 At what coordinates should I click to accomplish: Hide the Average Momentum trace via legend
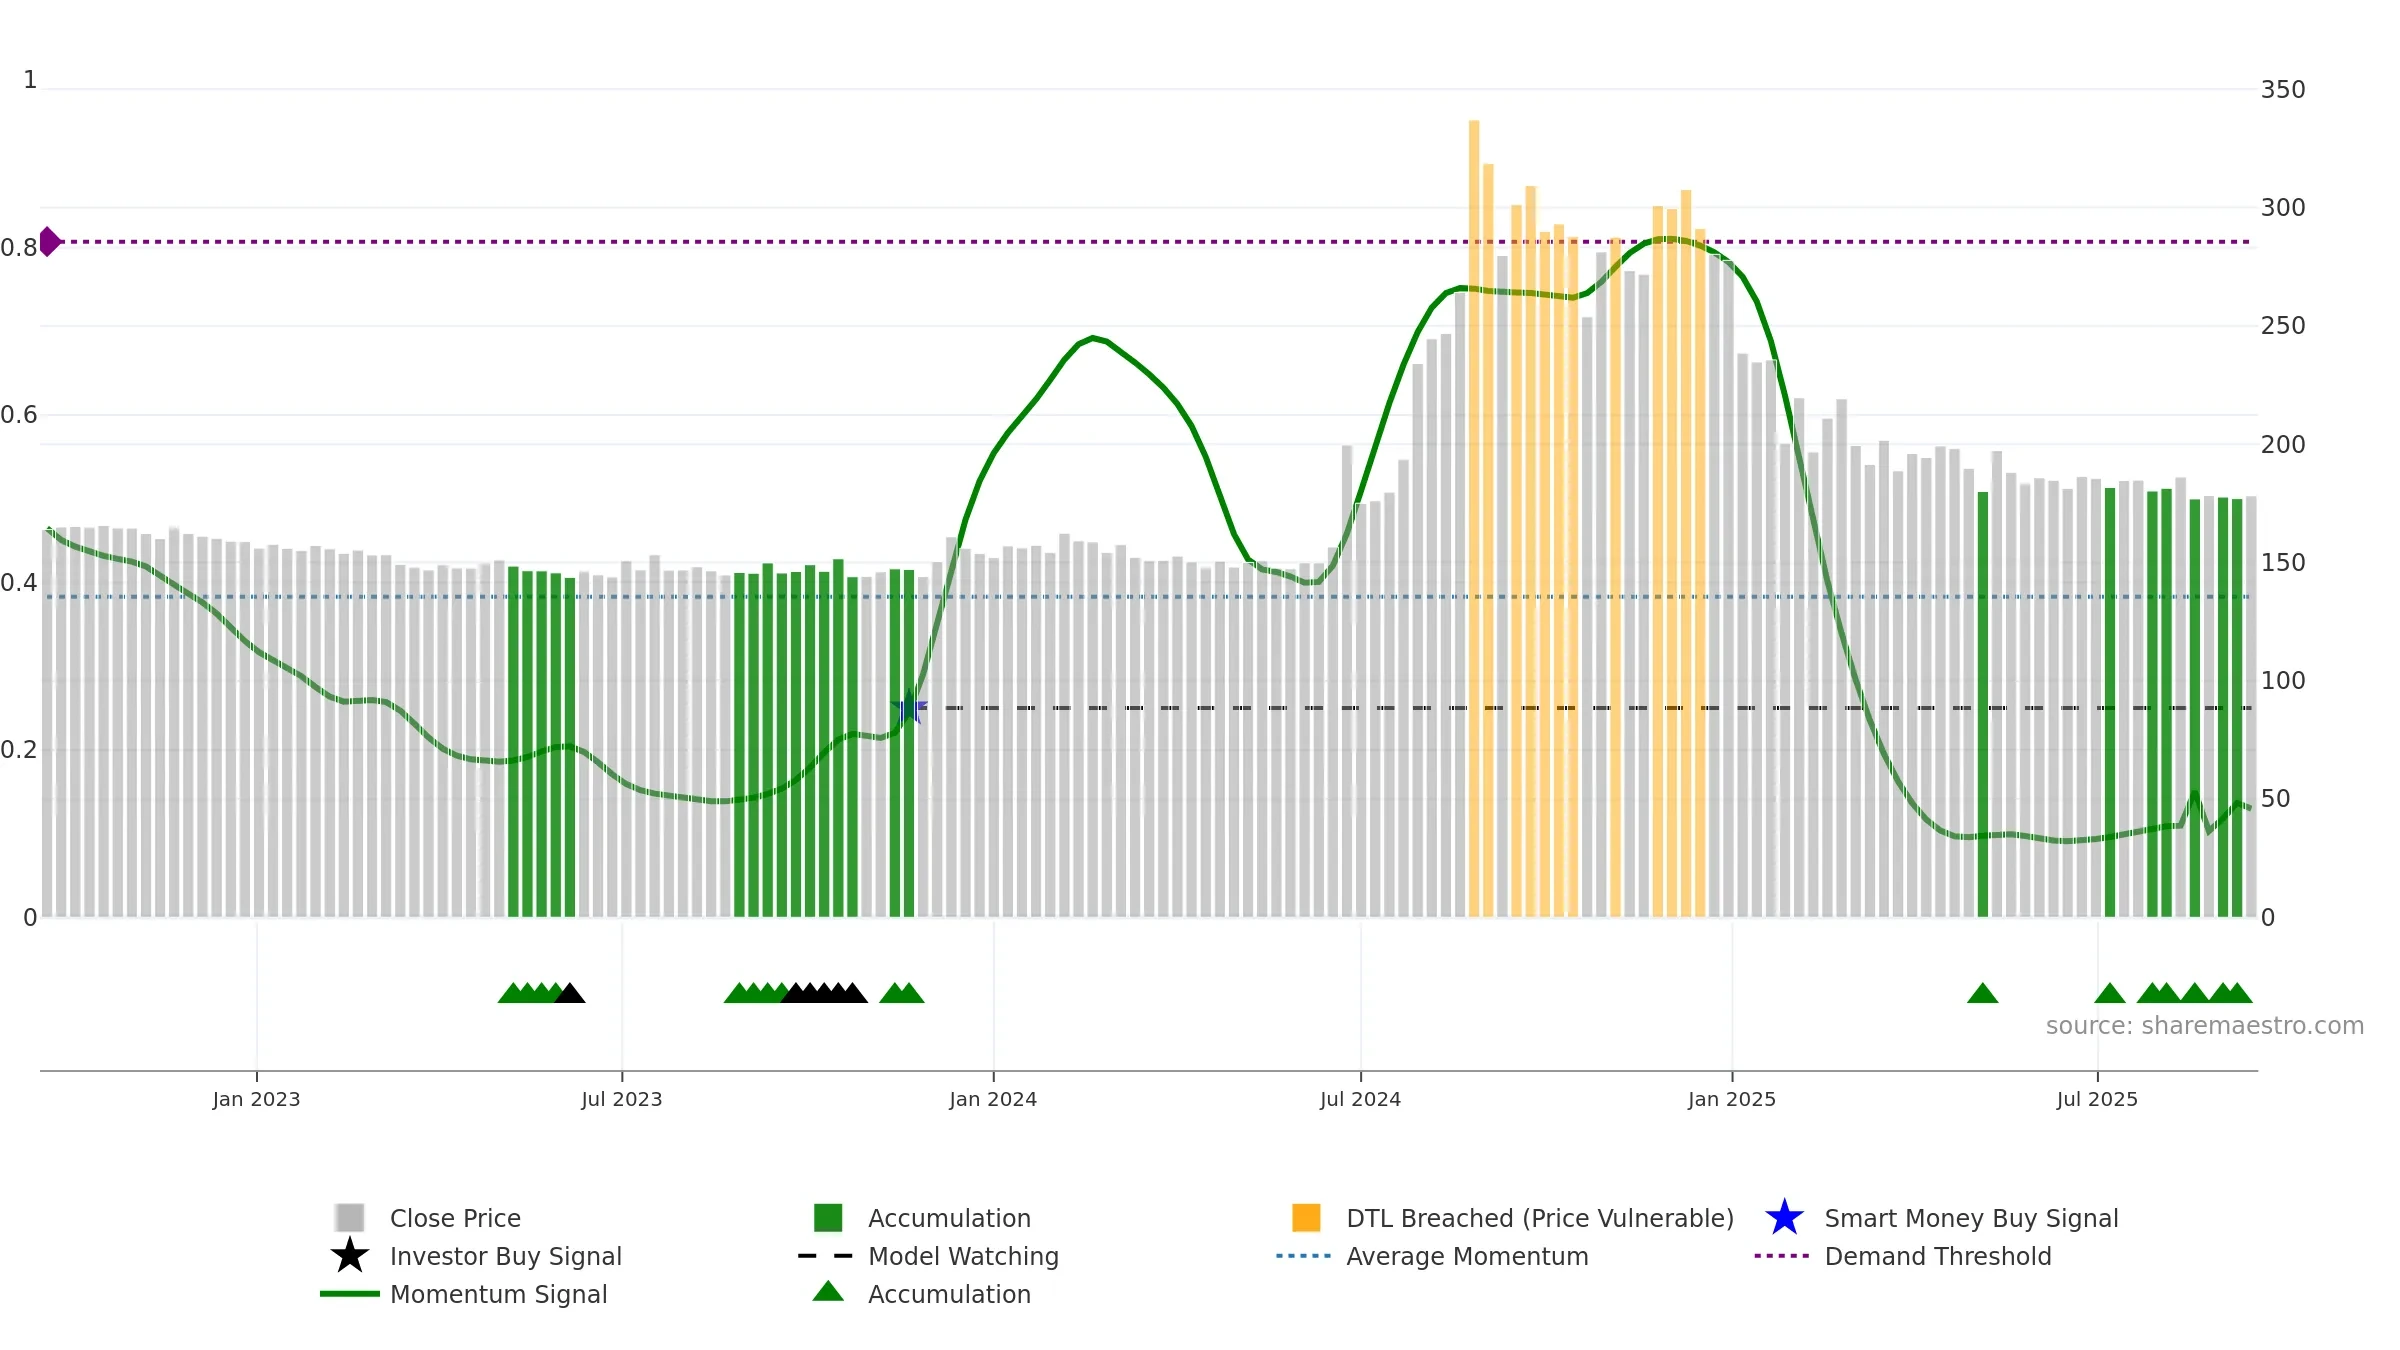pyautogui.click(x=1467, y=1256)
